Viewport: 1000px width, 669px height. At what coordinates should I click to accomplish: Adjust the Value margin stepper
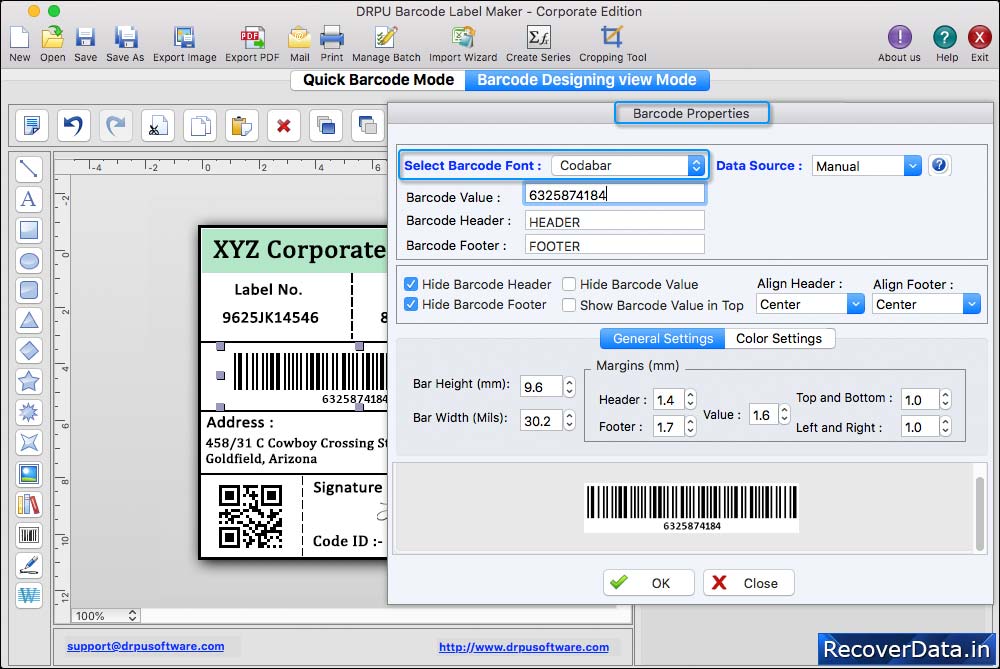(x=784, y=415)
